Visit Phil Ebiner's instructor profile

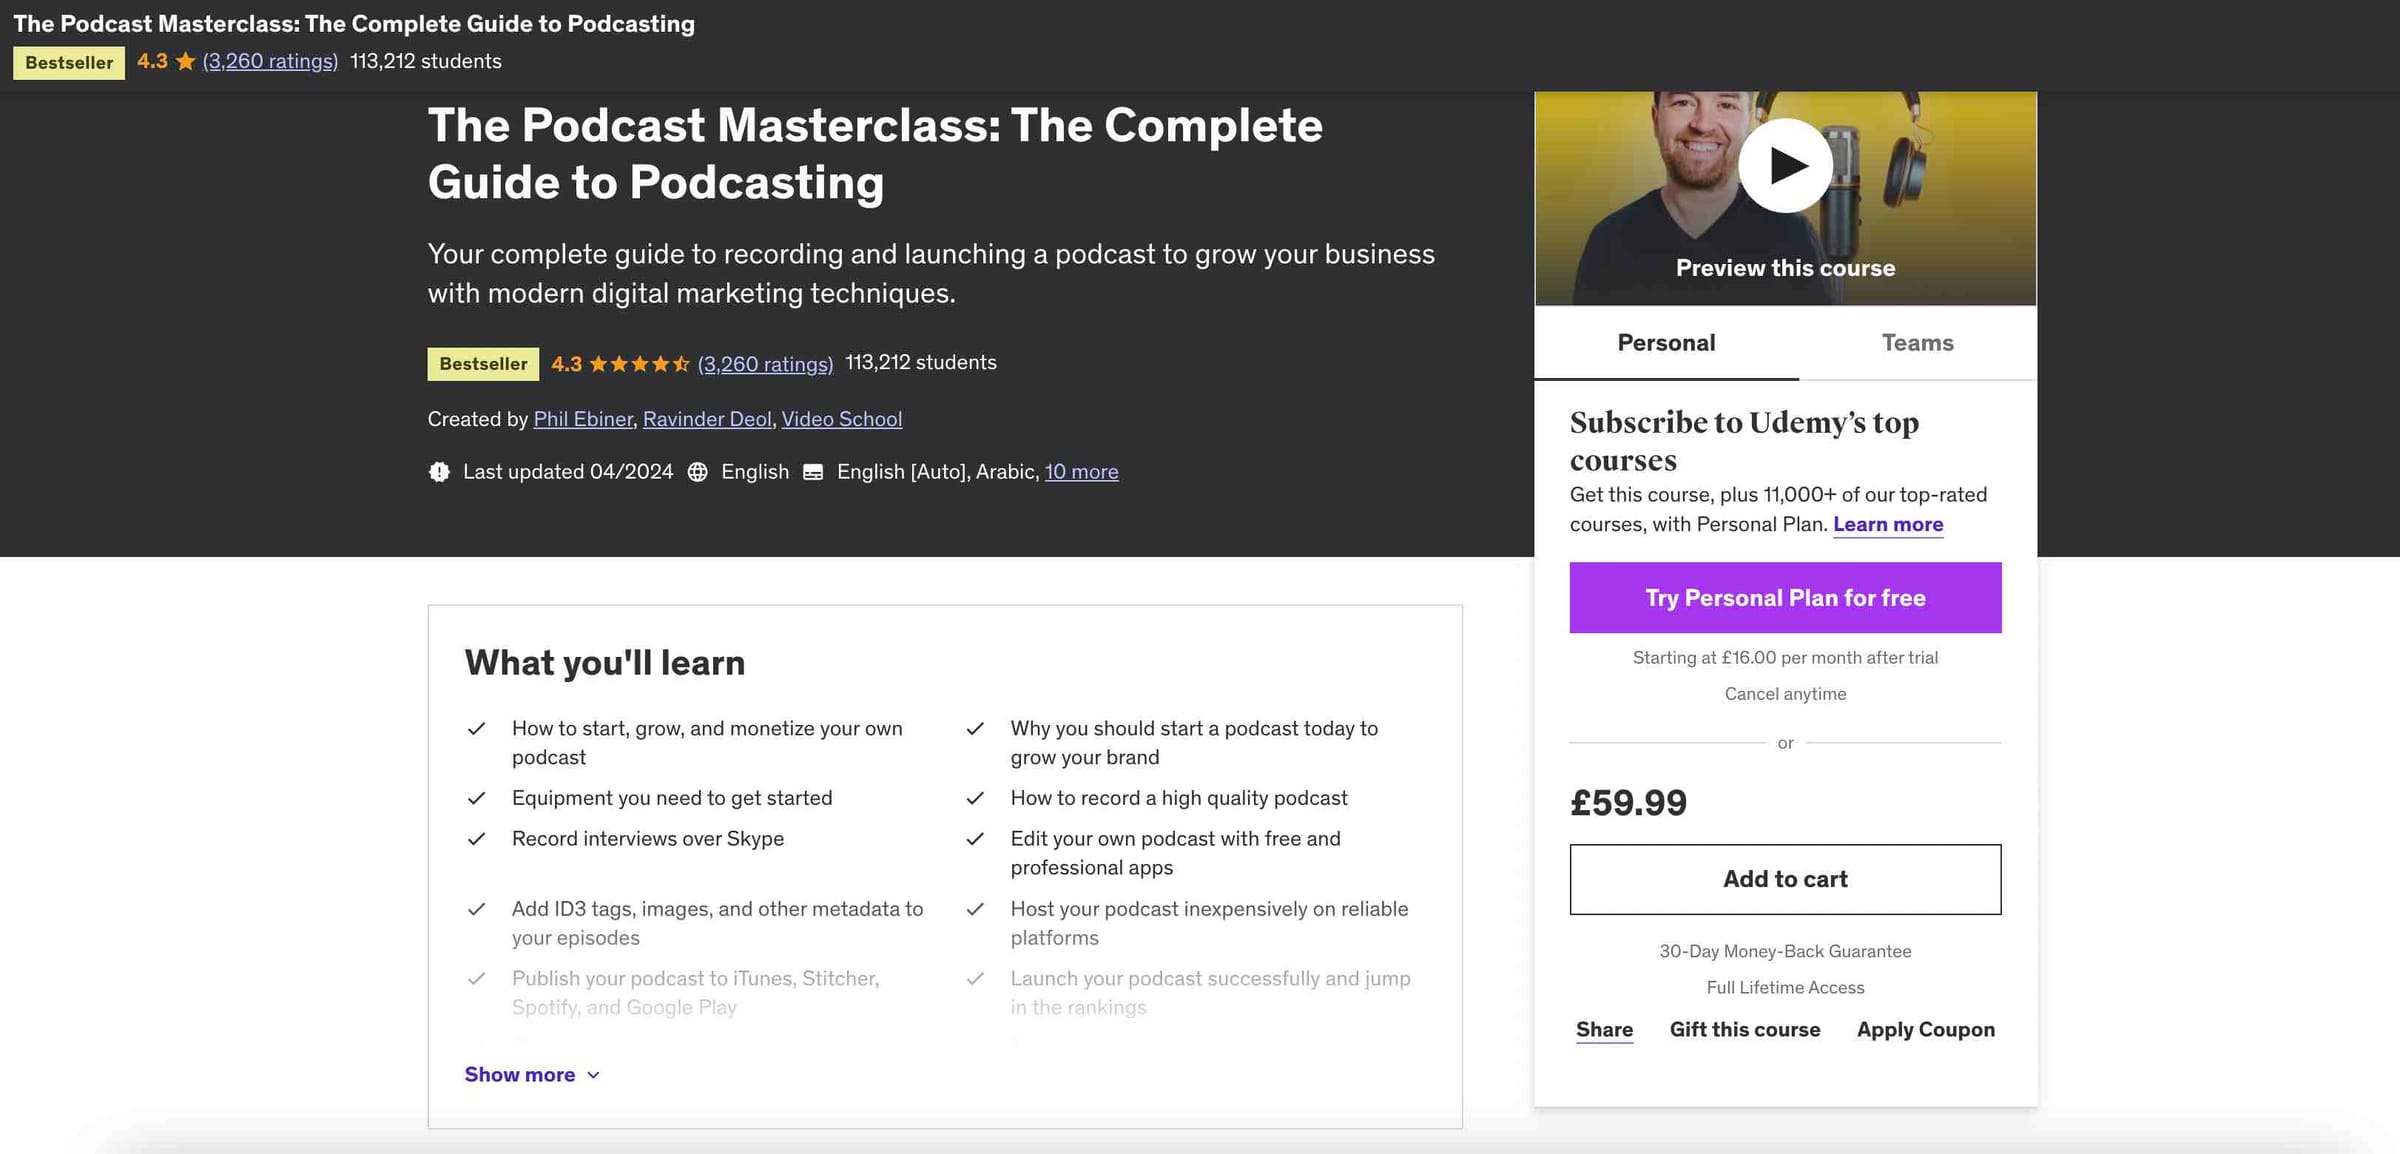(x=583, y=419)
